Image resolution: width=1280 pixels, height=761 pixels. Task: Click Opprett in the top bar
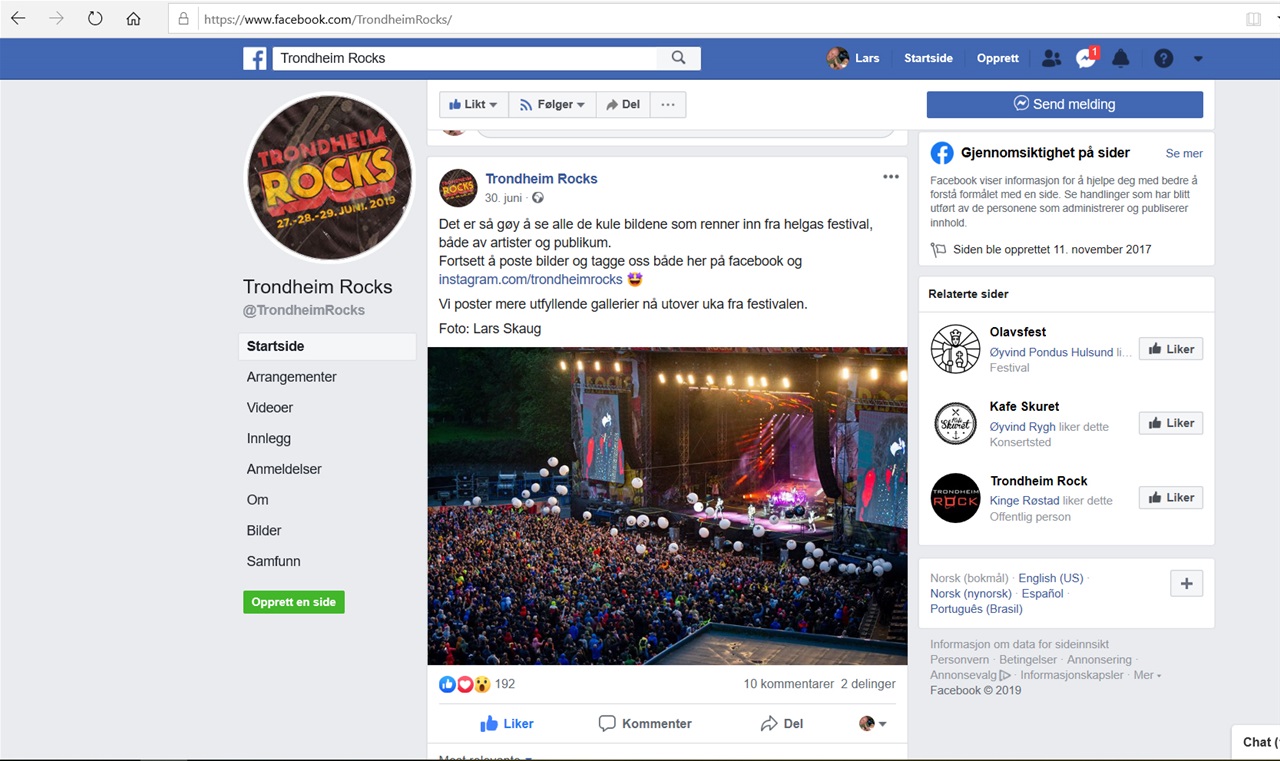pyautogui.click(x=998, y=58)
